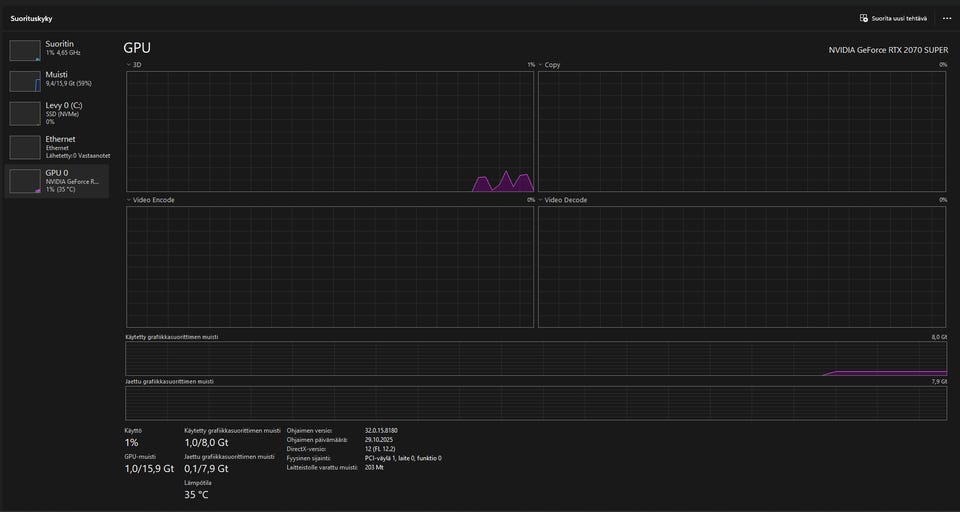Click the Video Decode graph area
960x512 pixels.
(x=742, y=267)
